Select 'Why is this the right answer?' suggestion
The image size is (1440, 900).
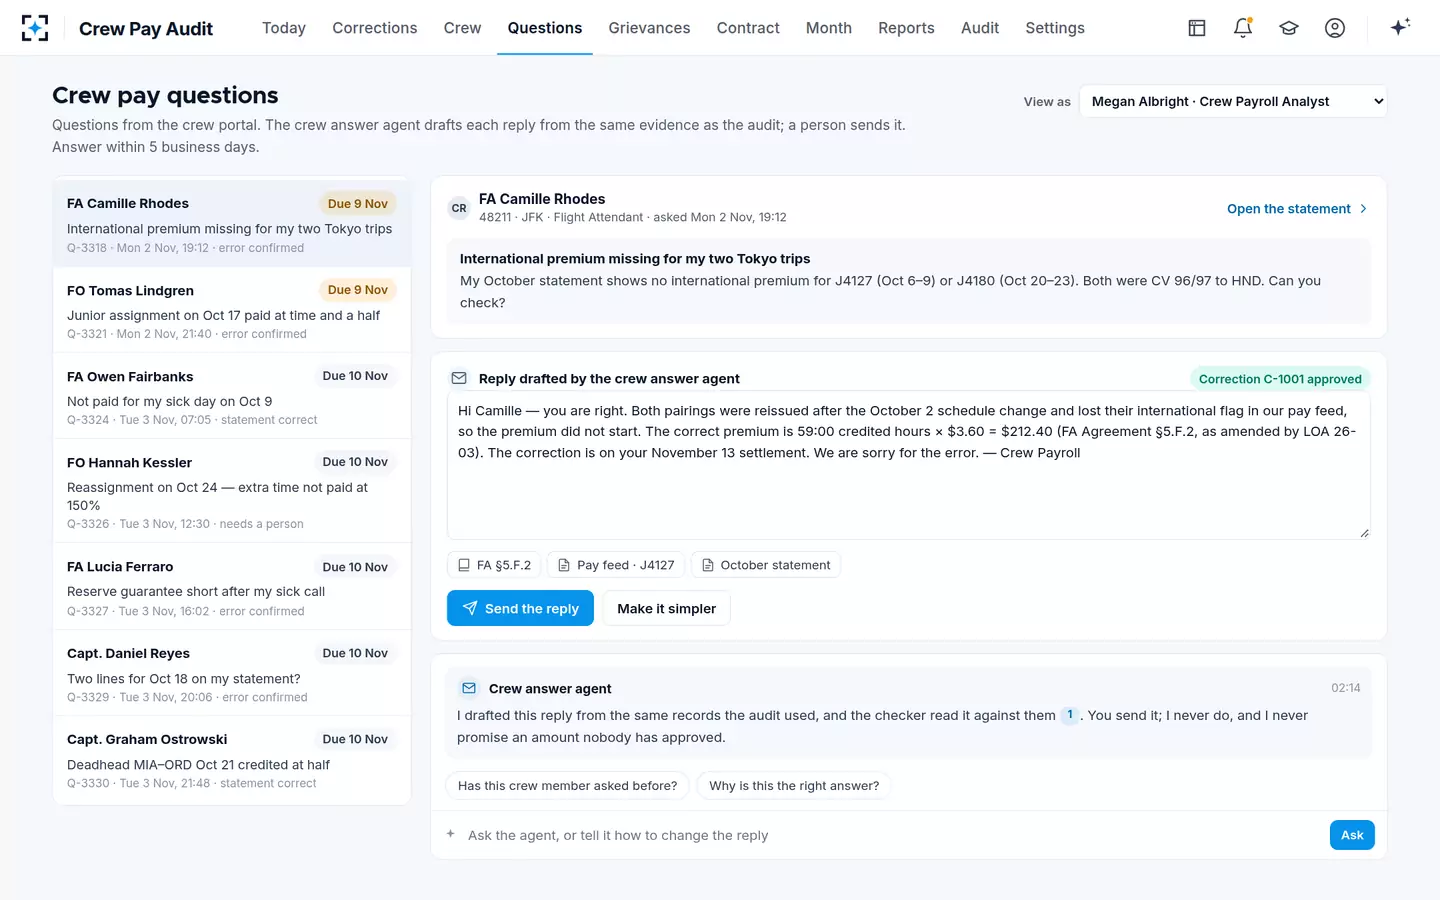tap(794, 786)
